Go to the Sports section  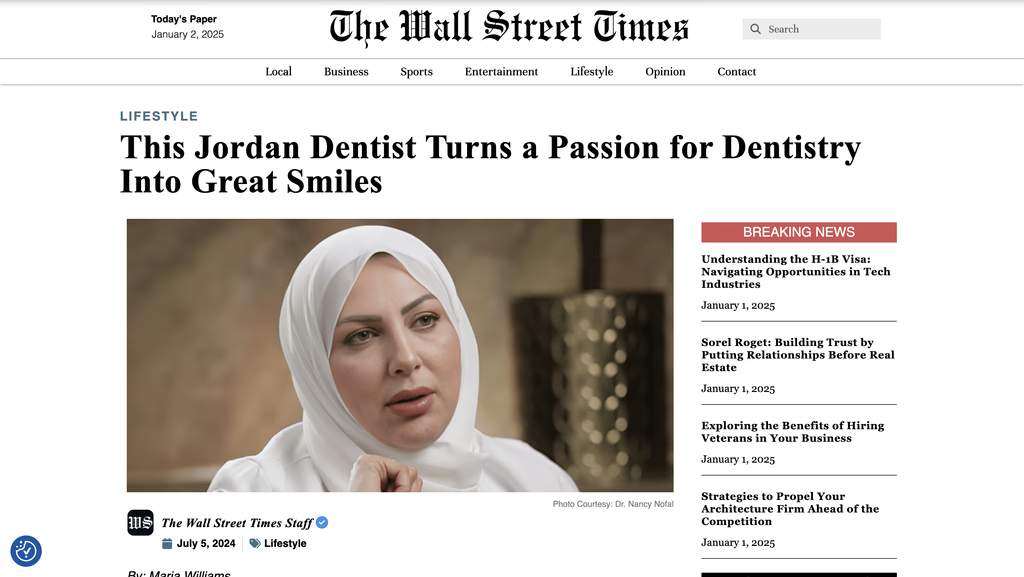pos(417,72)
